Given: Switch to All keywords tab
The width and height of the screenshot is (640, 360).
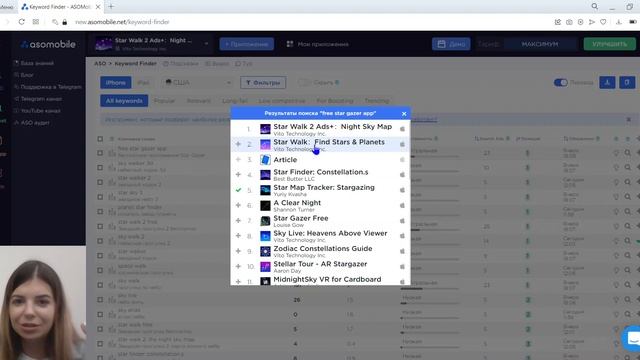Looking at the screenshot, I should [x=124, y=101].
